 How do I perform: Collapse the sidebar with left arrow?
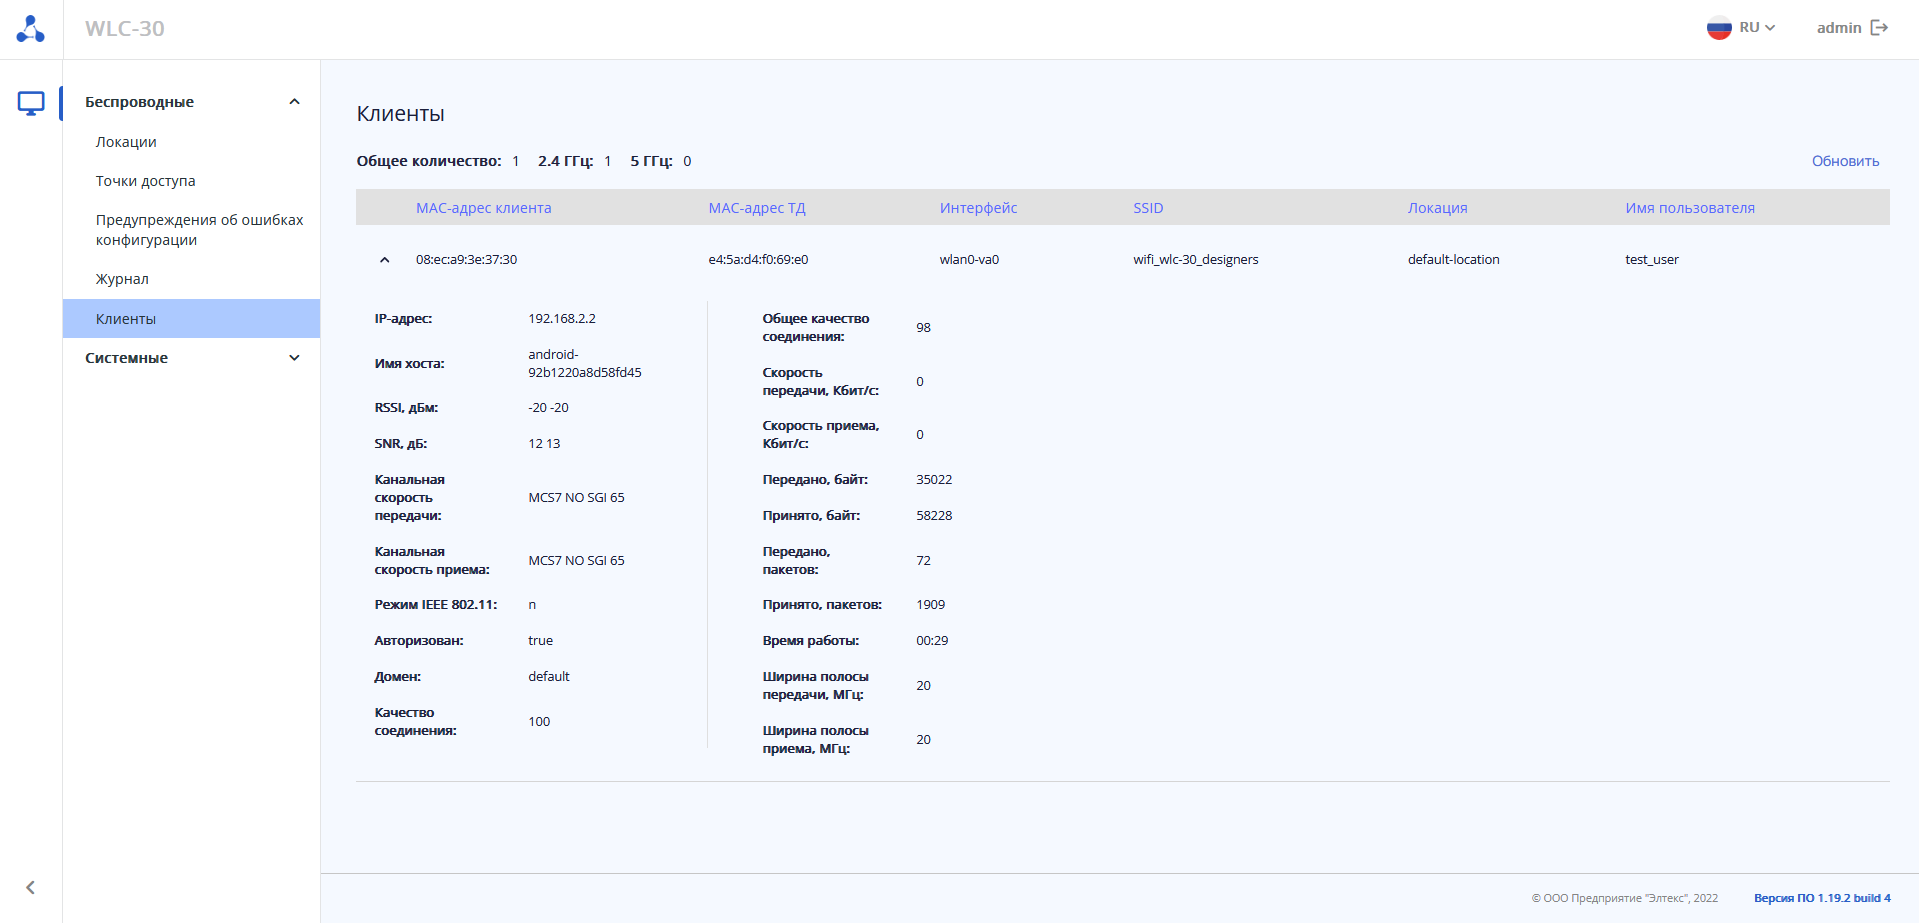(x=31, y=887)
